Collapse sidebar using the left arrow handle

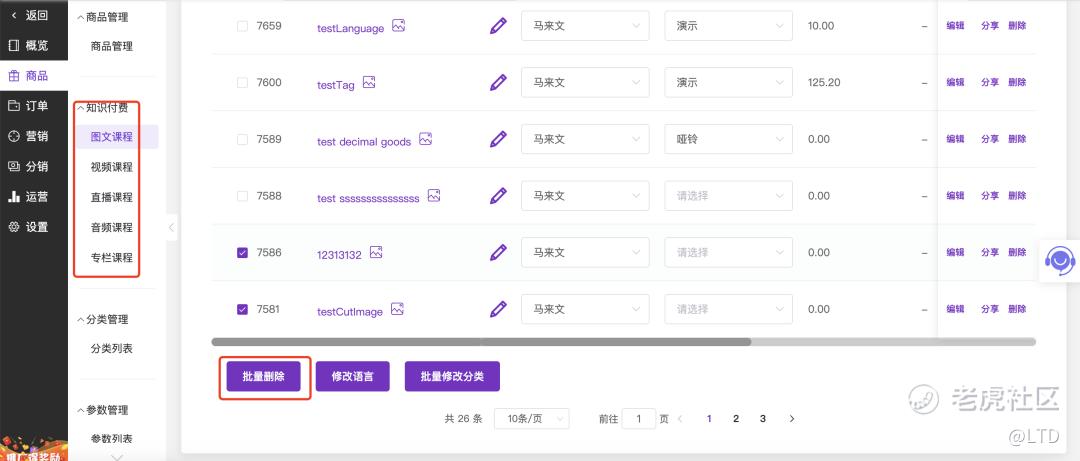[172, 227]
